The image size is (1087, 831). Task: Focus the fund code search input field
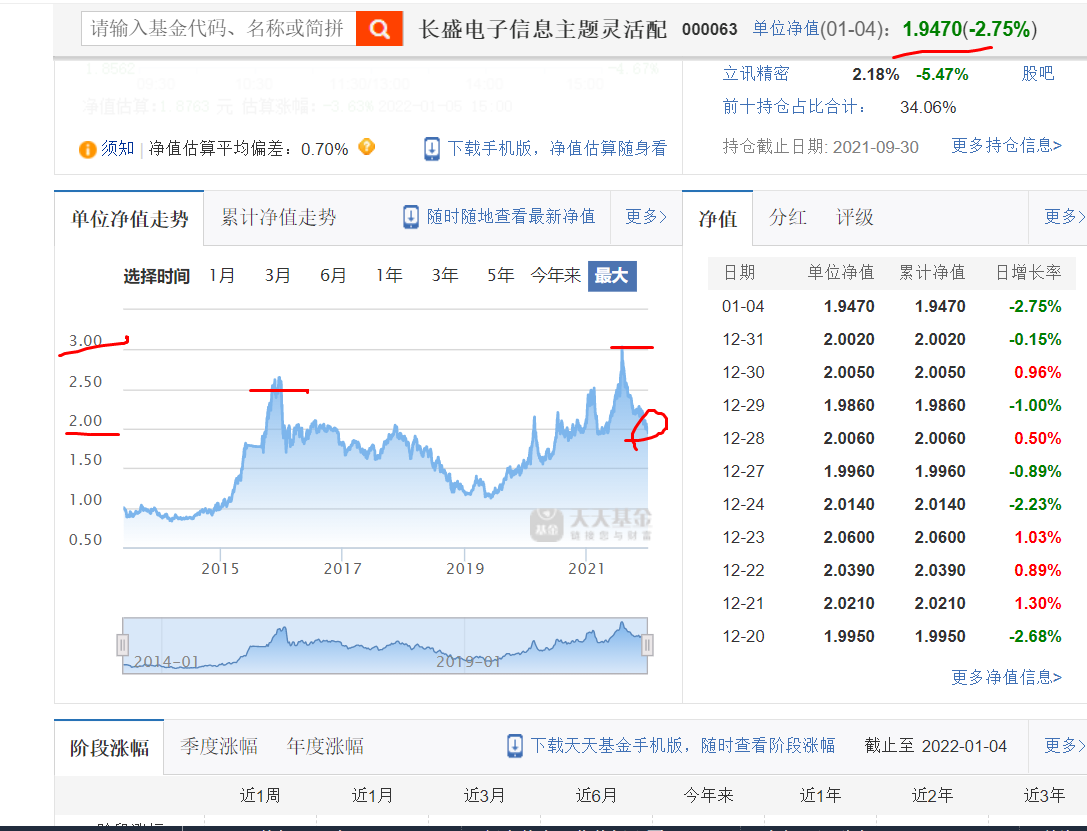click(218, 28)
